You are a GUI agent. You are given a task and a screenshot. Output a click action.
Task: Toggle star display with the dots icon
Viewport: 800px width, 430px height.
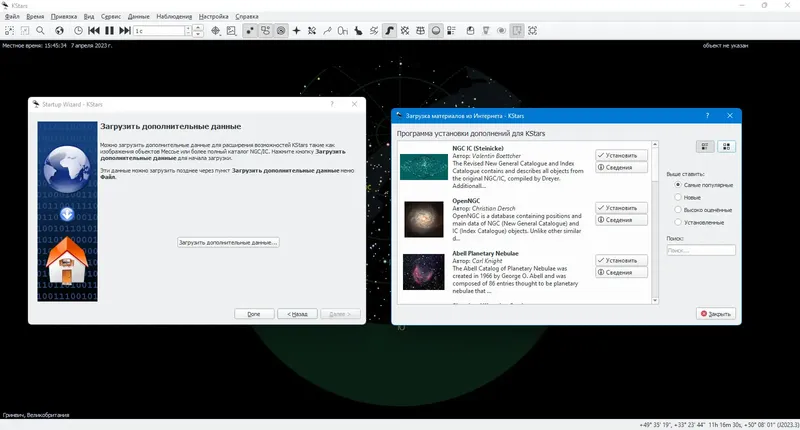coord(249,31)
